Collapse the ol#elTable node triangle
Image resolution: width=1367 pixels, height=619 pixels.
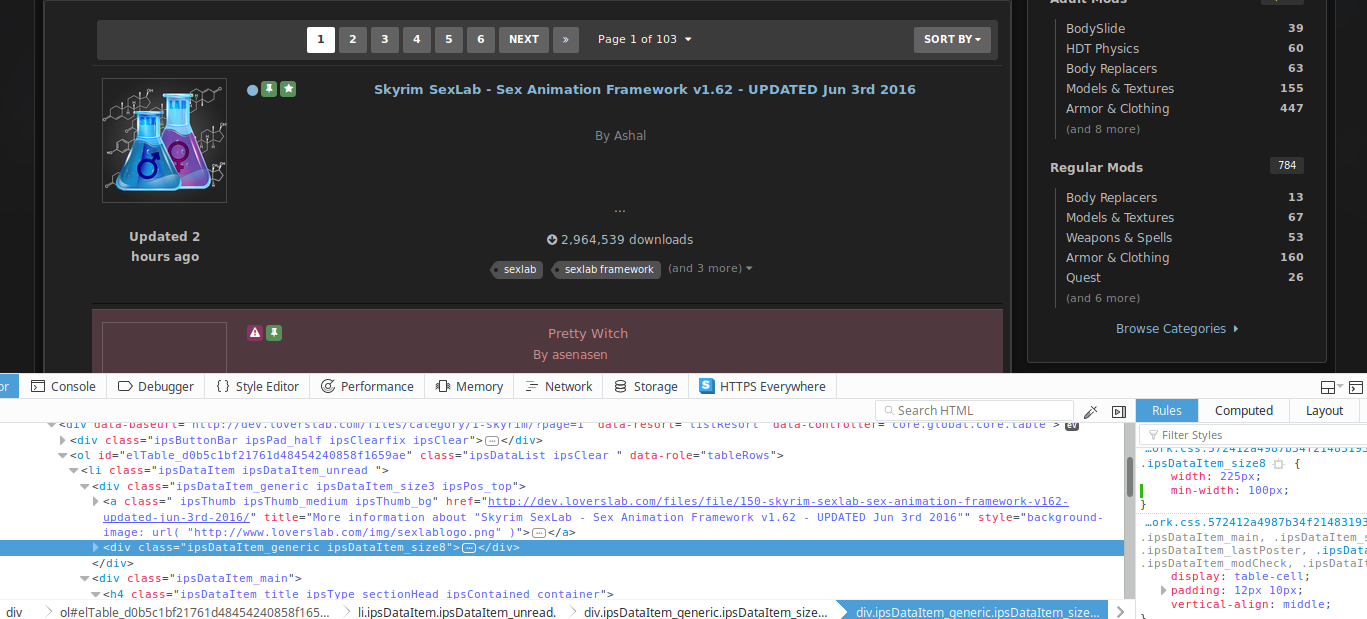[x=63, y=456]
